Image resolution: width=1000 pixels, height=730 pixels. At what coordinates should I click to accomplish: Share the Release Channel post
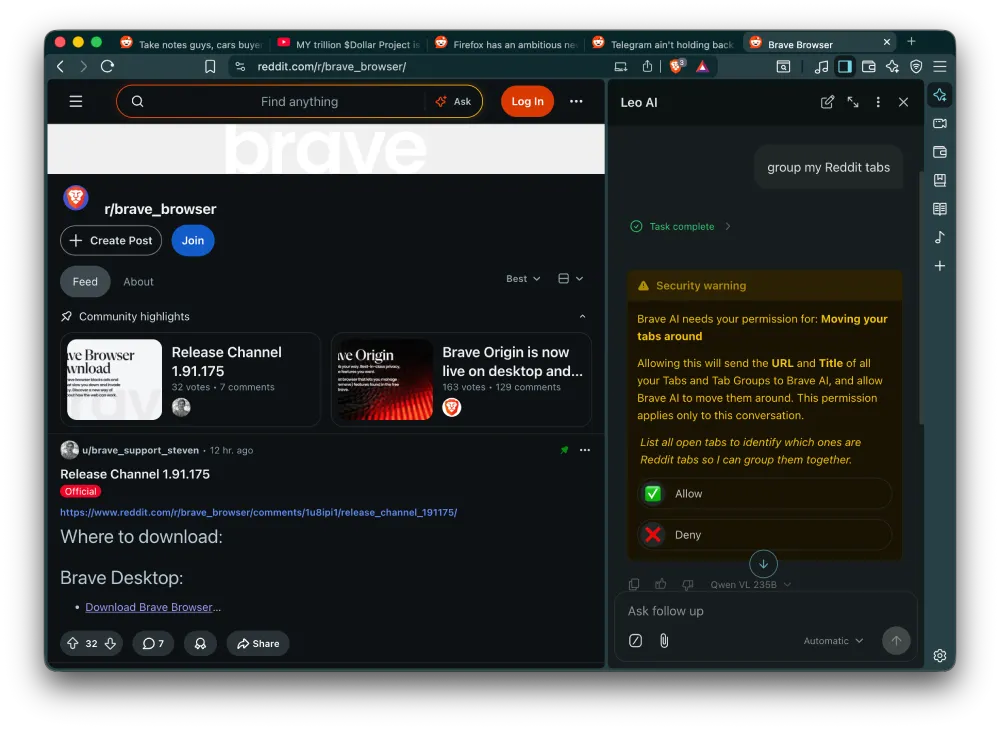(x=258, y=643)
